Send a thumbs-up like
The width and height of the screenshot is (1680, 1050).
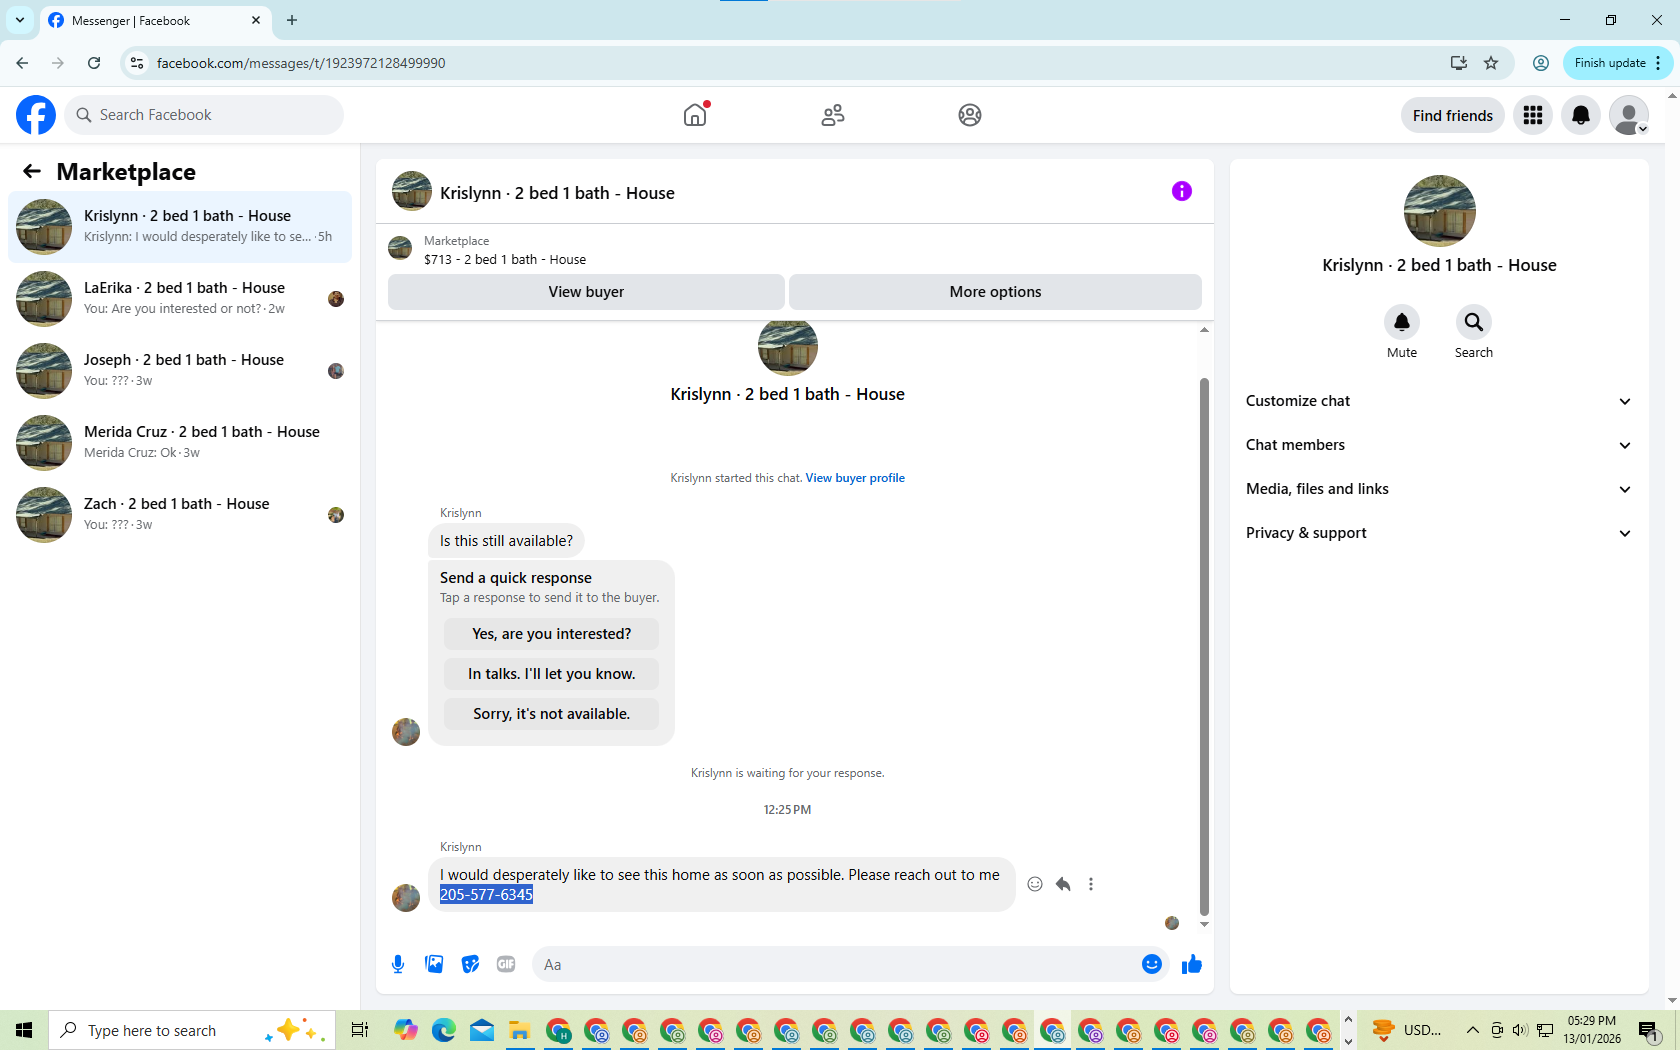point(1192,964)
